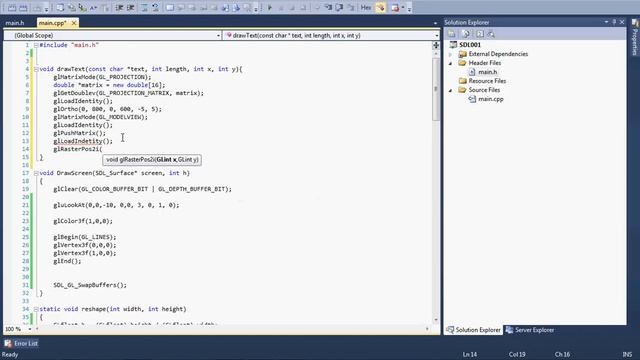Screen dimensions: 640x360
Task: Collapse the reshape function outline
Action: click(x=36, y=309)
